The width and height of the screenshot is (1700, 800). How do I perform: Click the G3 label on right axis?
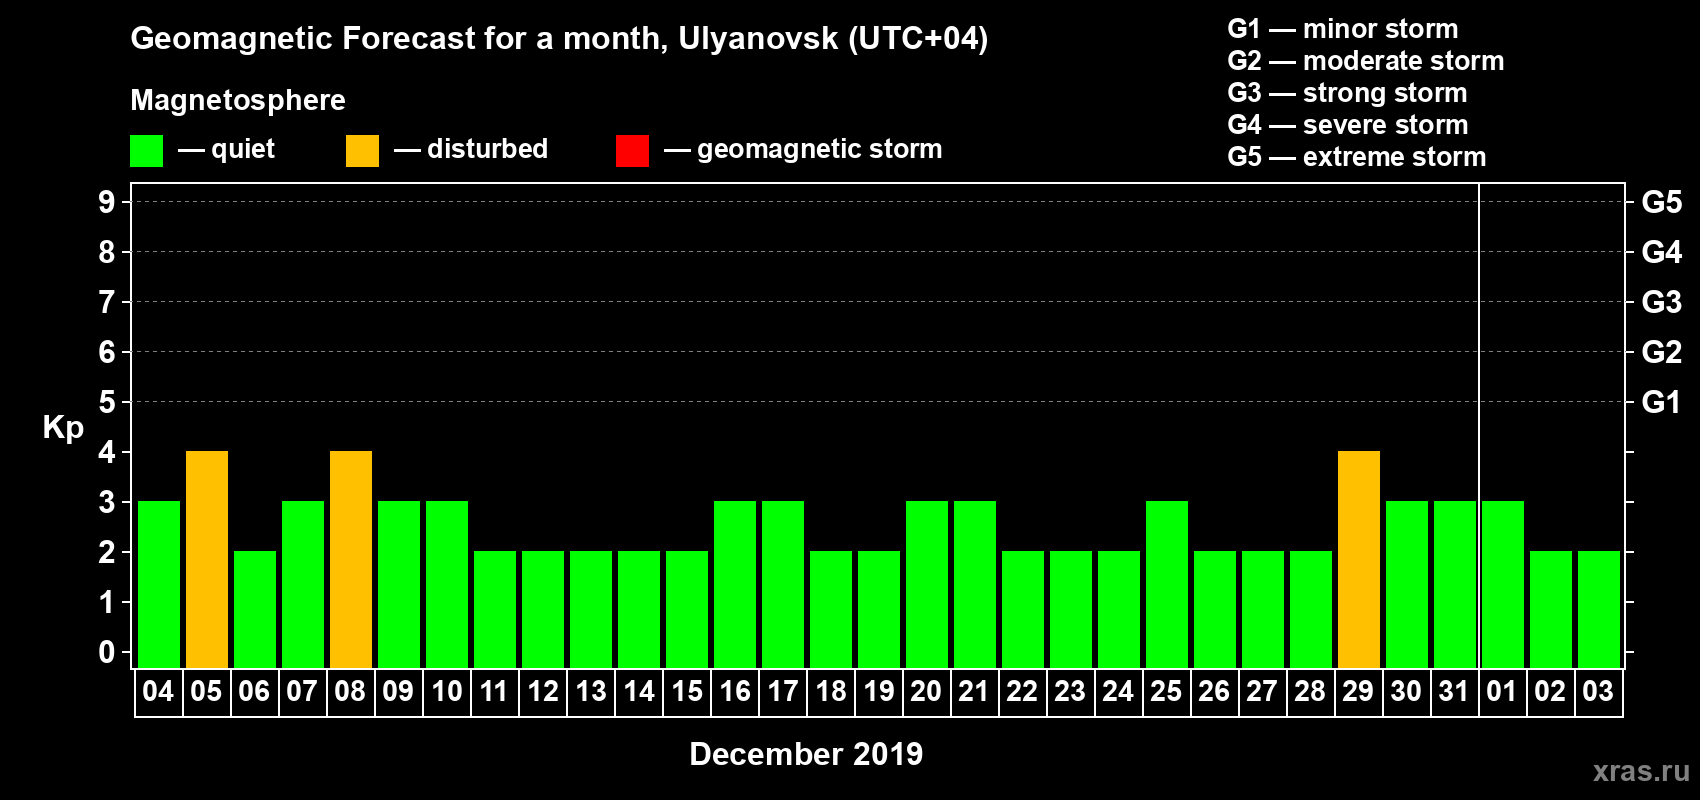pyautogui.click(x=1662, y=302)
